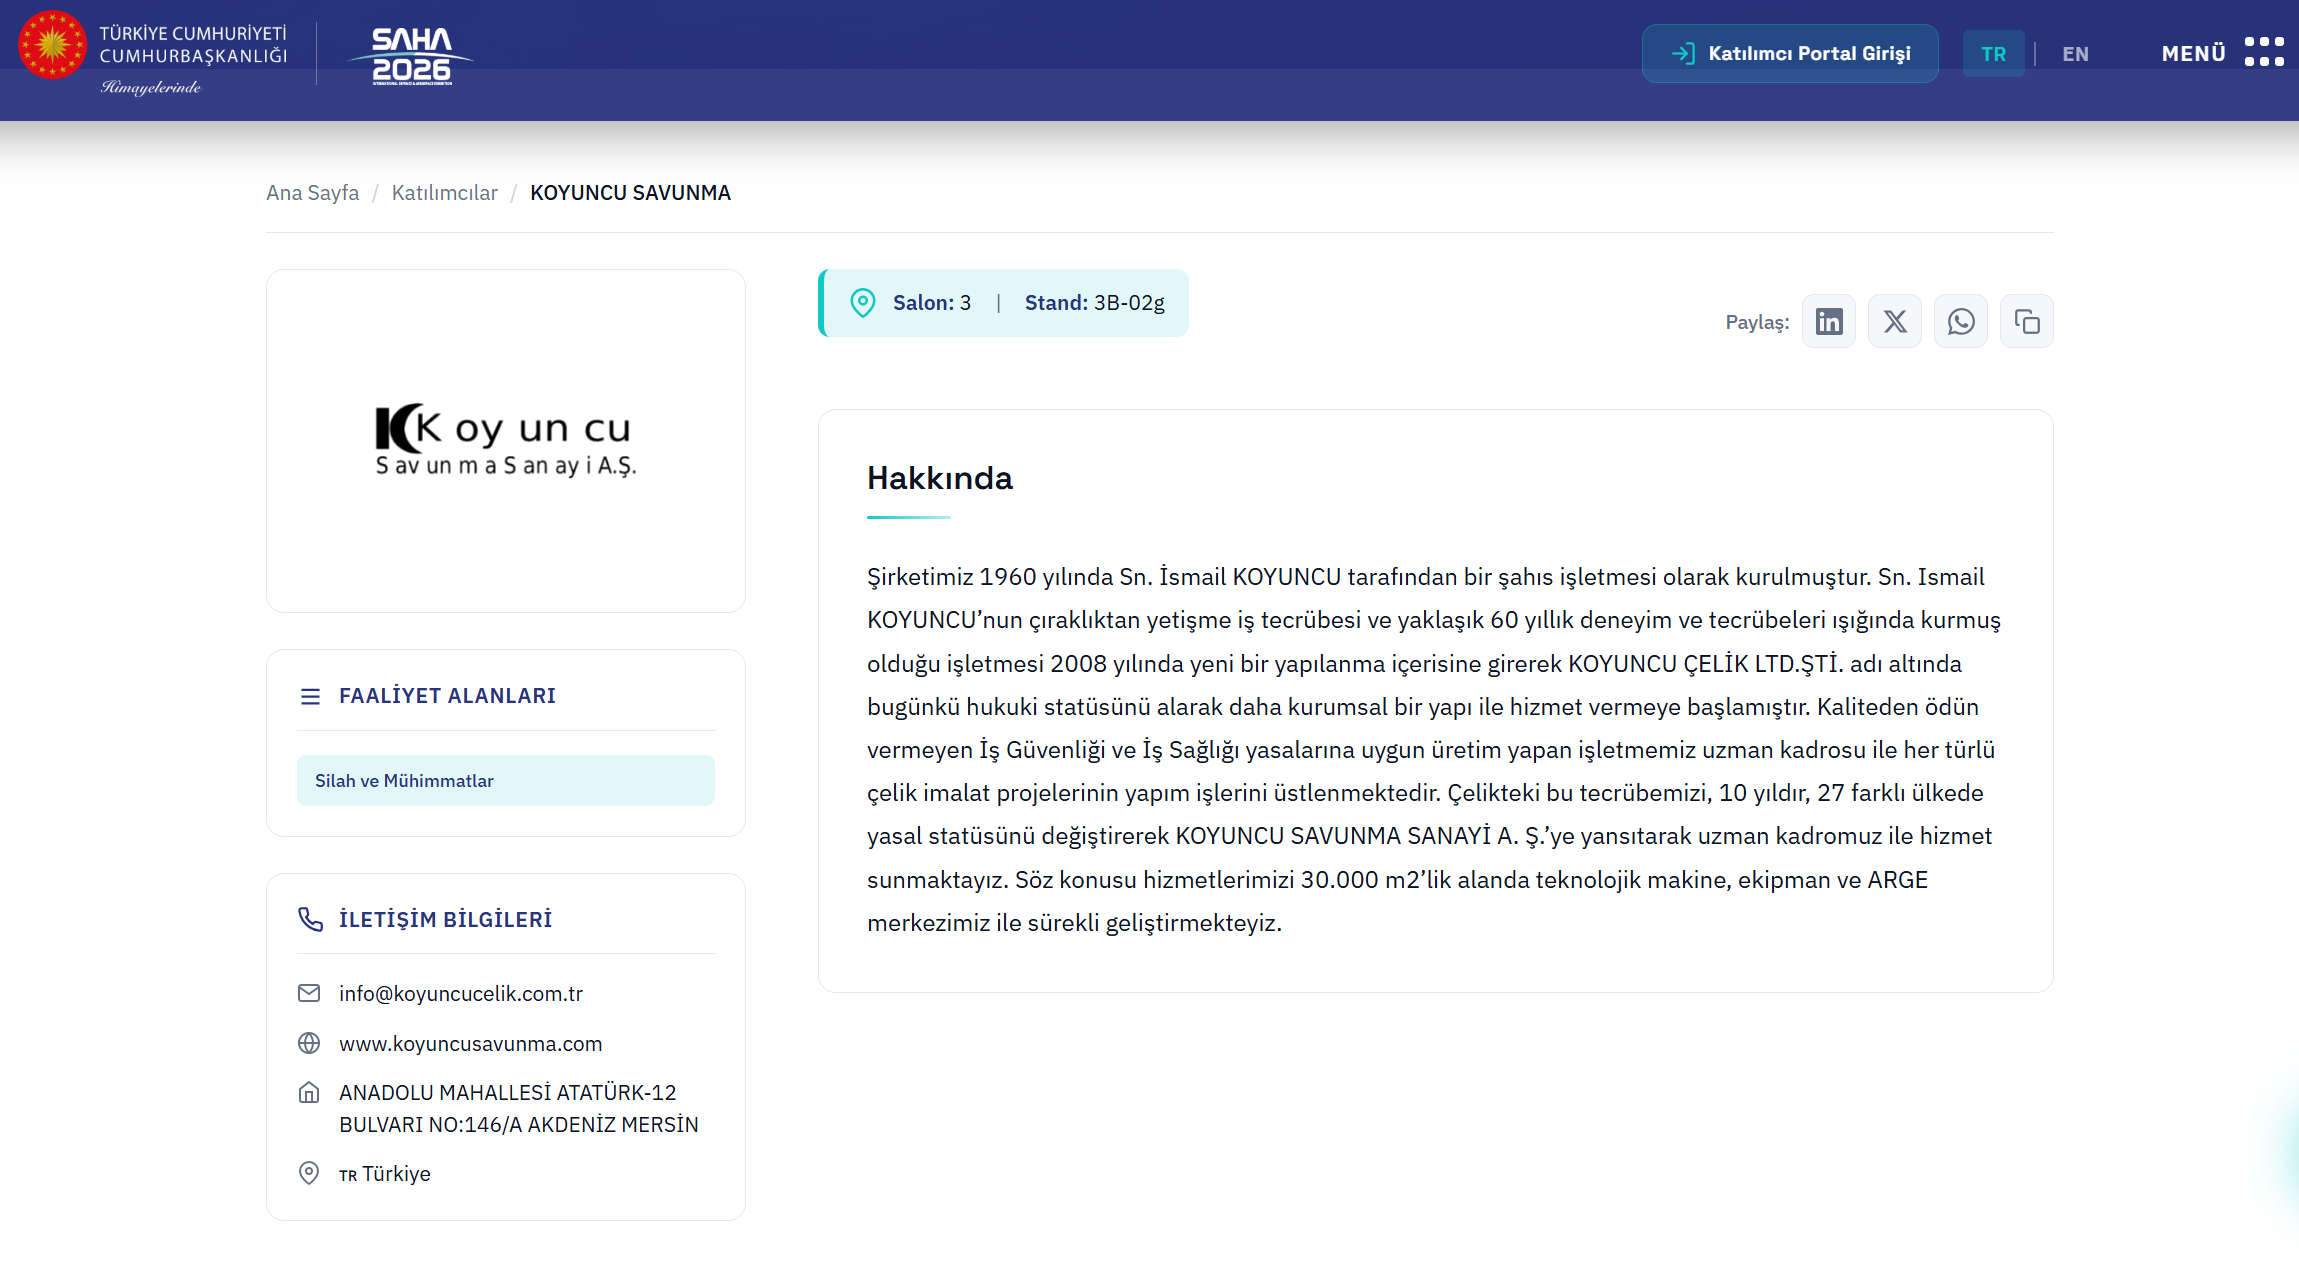Image resolution: width=2299 pixels, height=1276 pixels.
Task: Switch language to TR
Action: (x=1993, y=54)
